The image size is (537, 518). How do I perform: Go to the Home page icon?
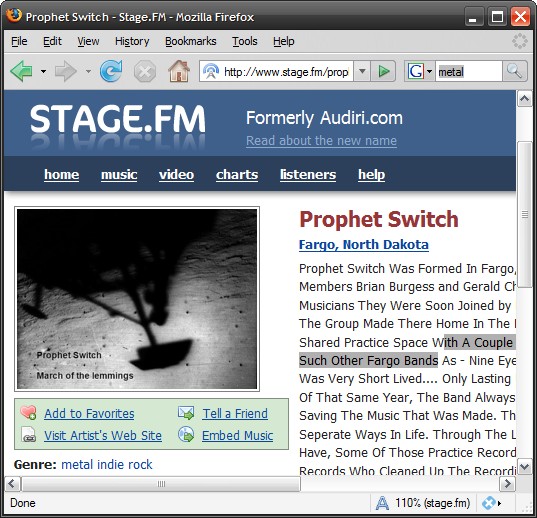pos(179,71)
